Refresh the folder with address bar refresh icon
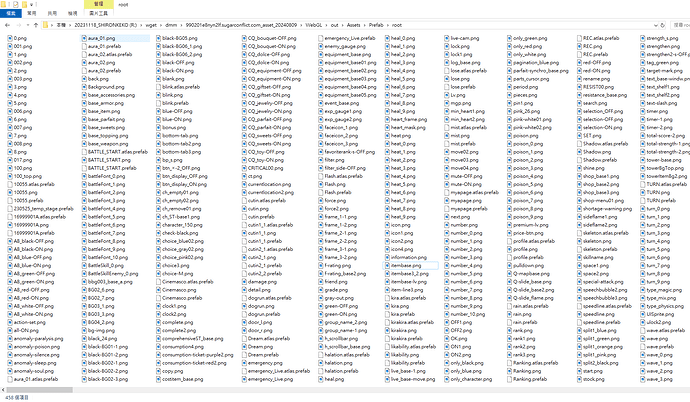 coord(663,25)
